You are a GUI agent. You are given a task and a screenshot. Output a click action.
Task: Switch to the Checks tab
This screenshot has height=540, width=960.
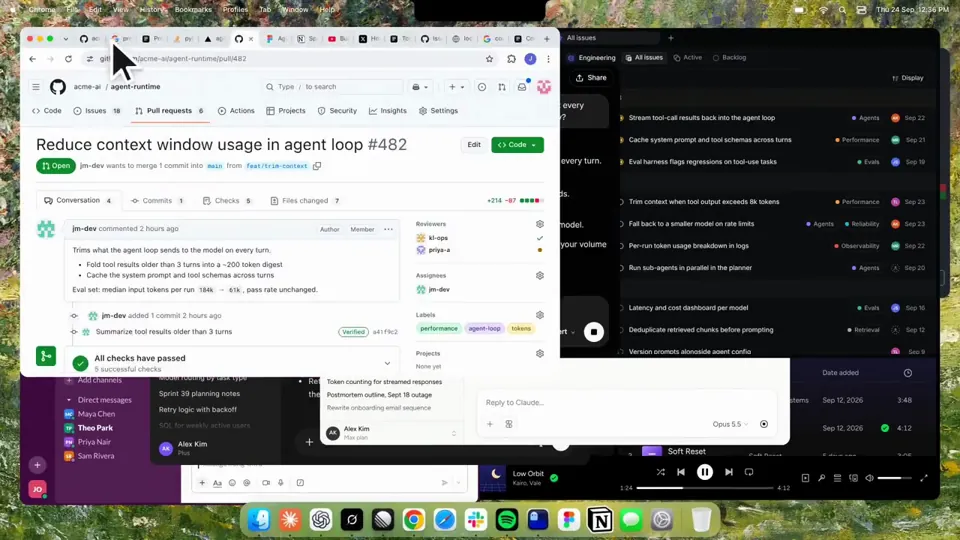pyautogui.click(x=227, y=201)
